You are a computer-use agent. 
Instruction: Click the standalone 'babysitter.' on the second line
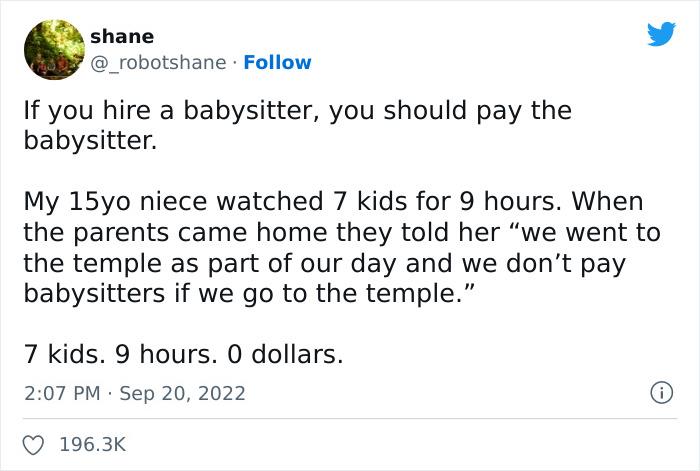91,141
